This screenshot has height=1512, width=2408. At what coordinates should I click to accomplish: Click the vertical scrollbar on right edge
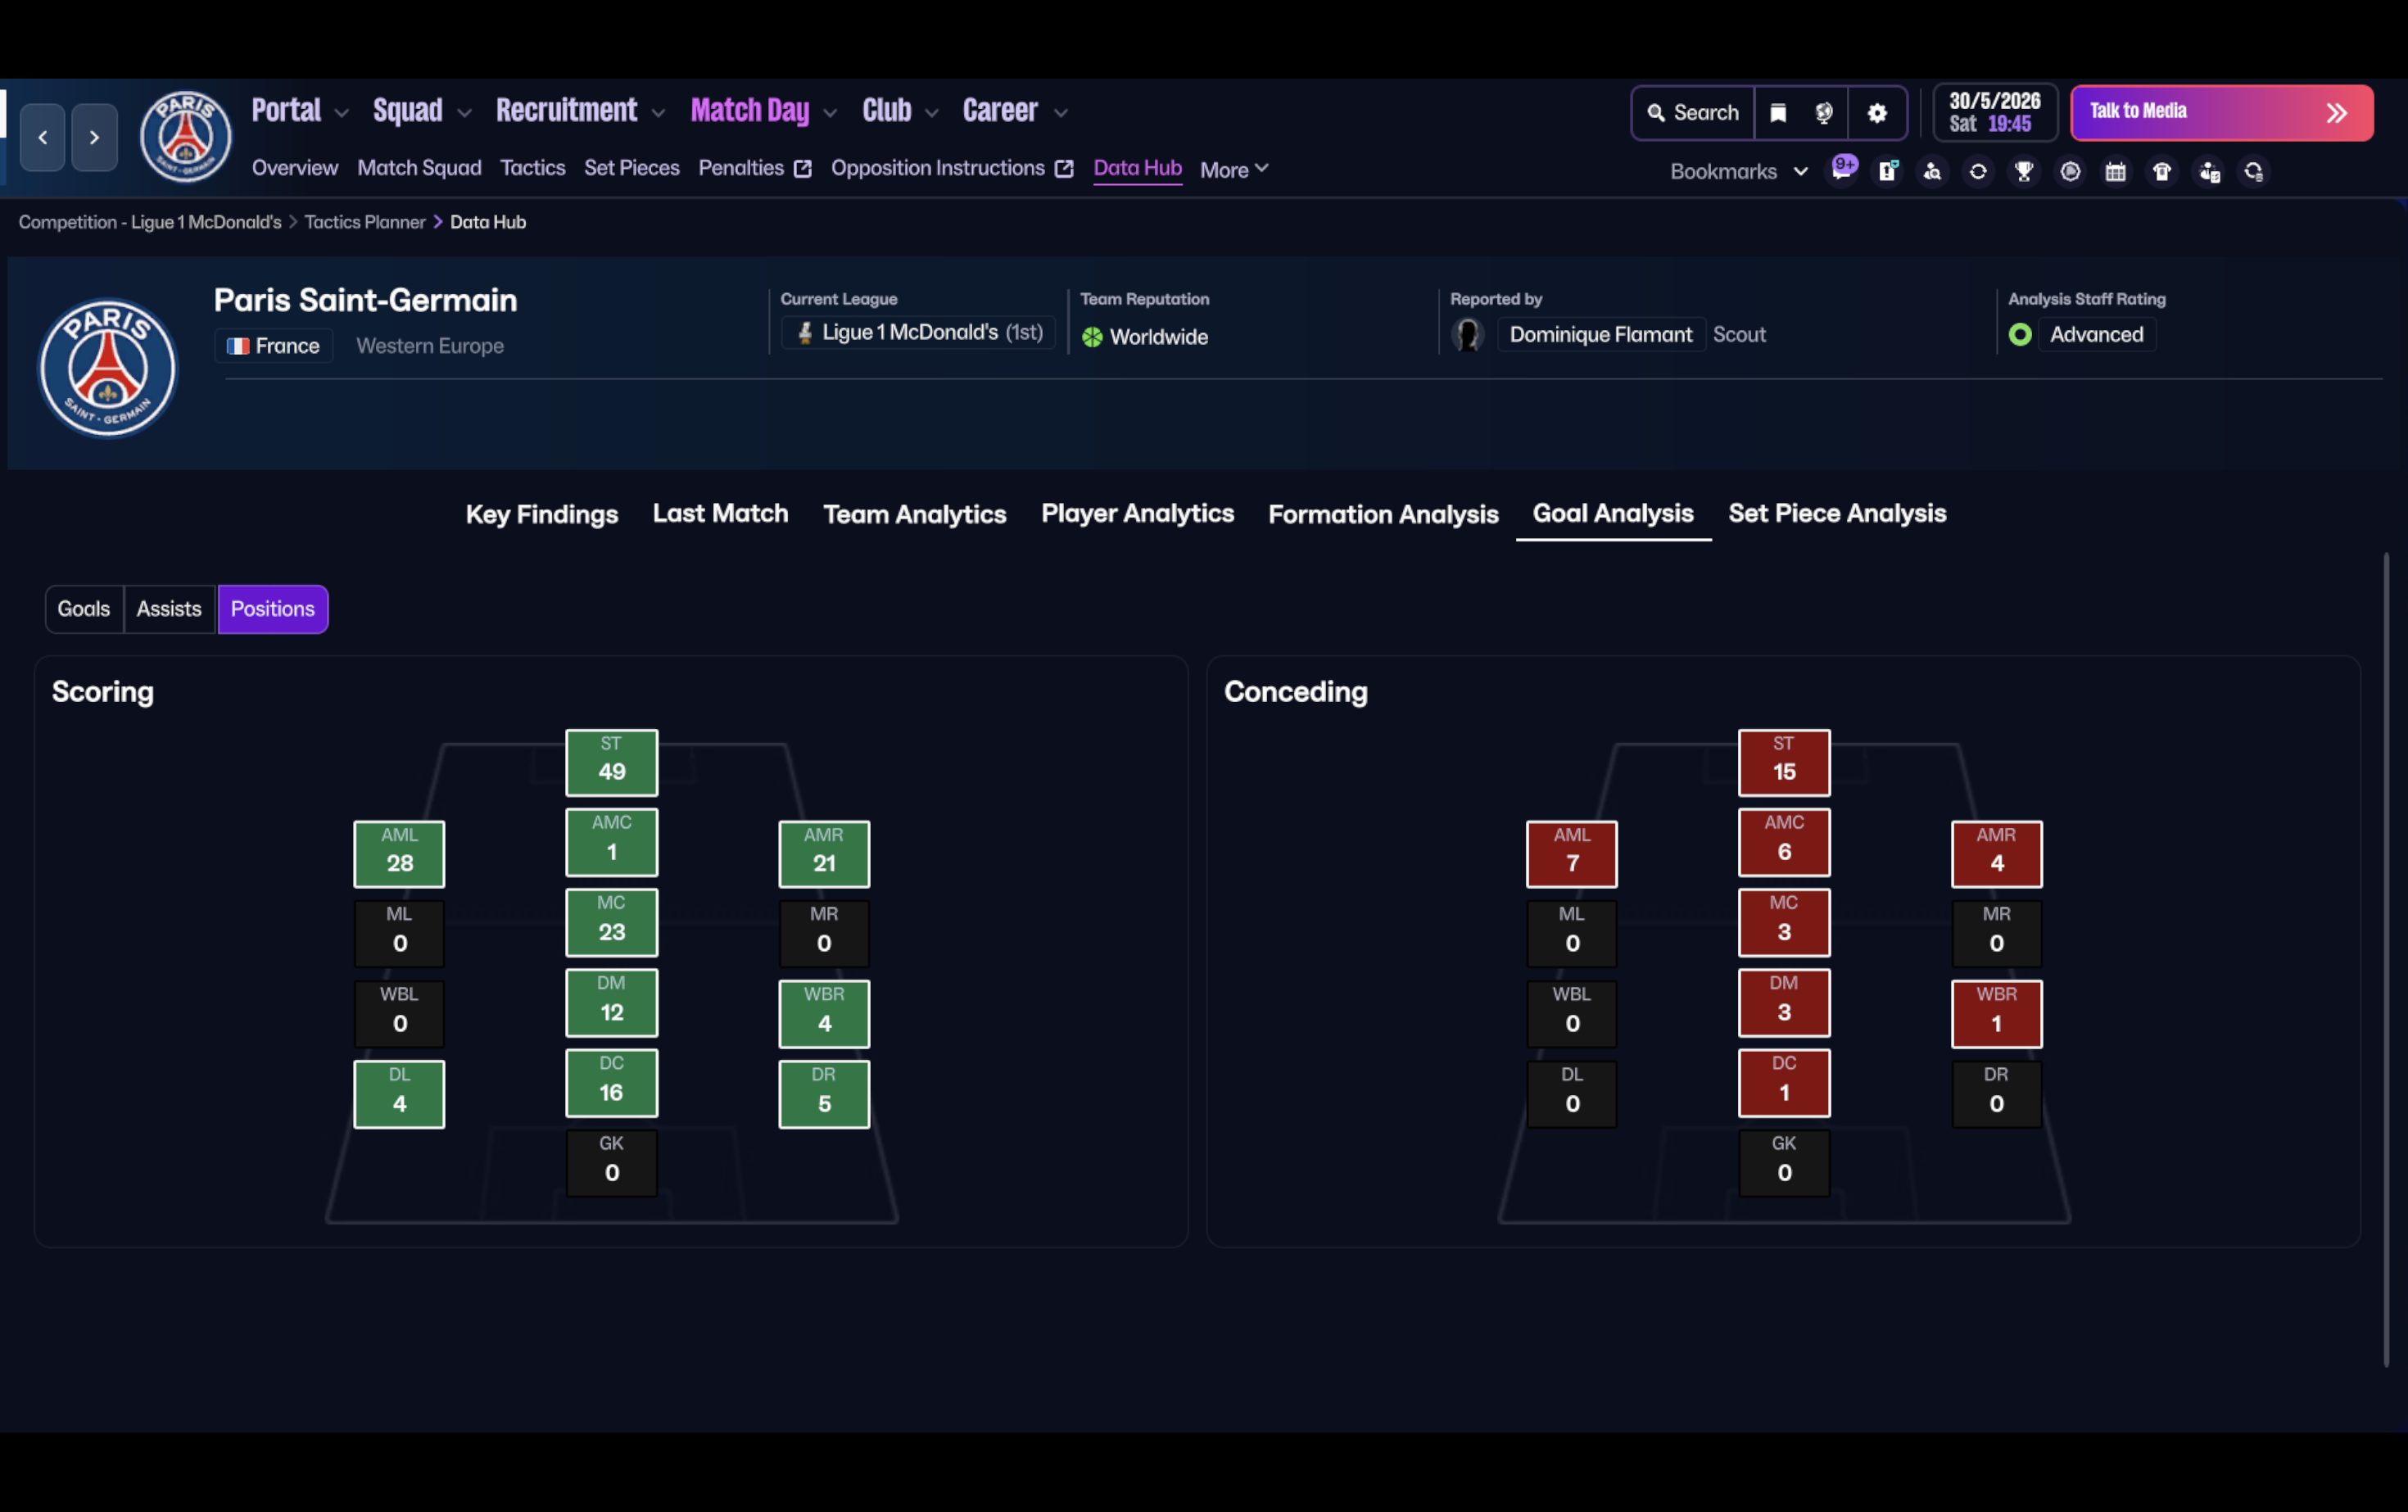[x=2385, y=958]
